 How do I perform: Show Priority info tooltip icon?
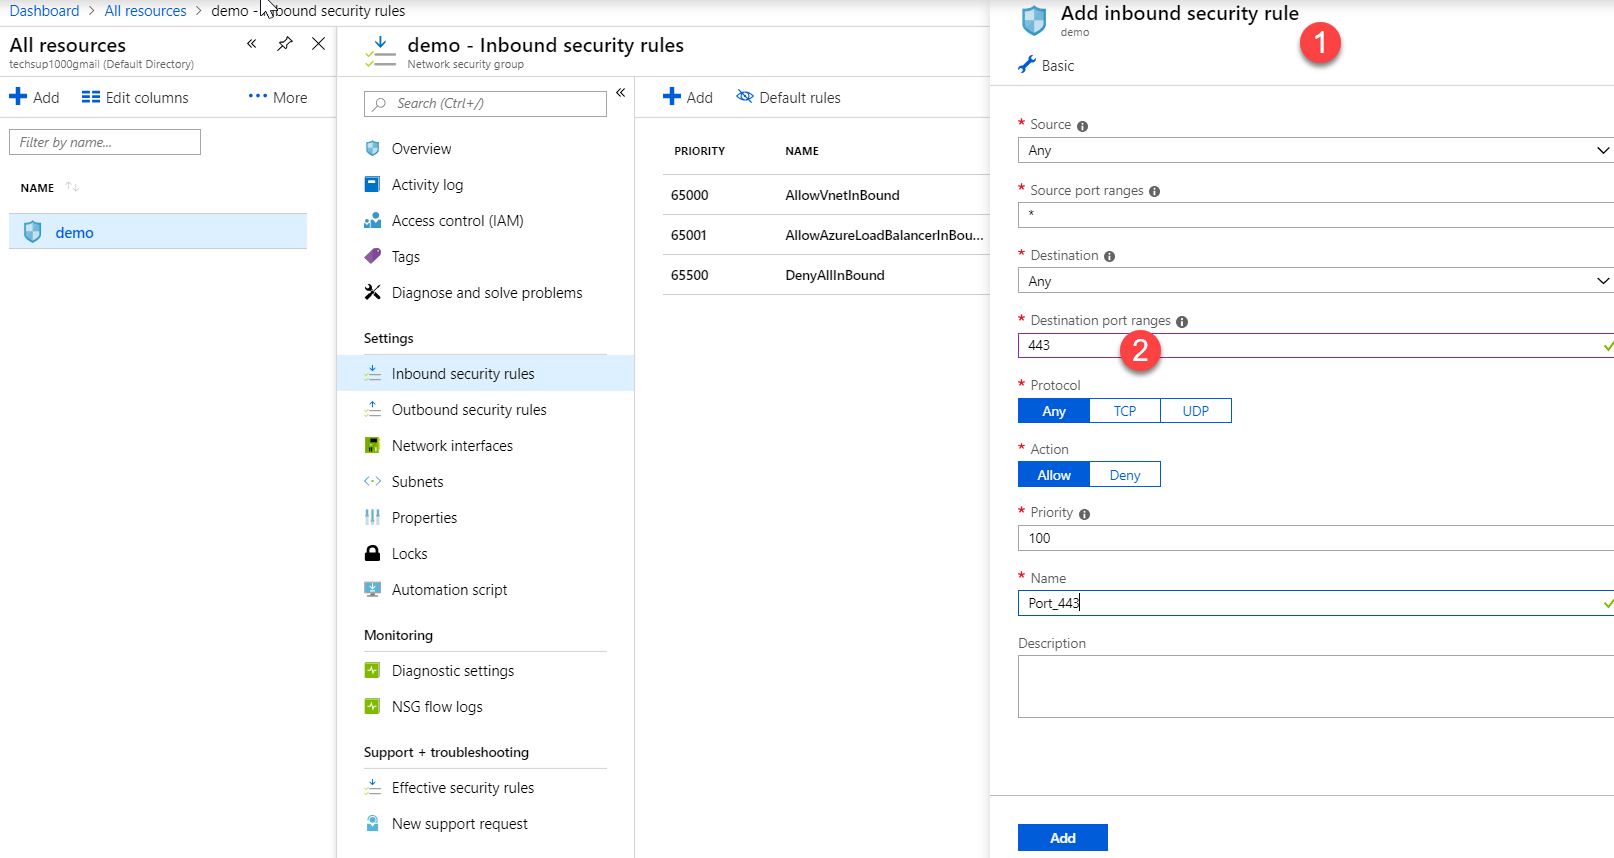click(x=1084, y=514)
